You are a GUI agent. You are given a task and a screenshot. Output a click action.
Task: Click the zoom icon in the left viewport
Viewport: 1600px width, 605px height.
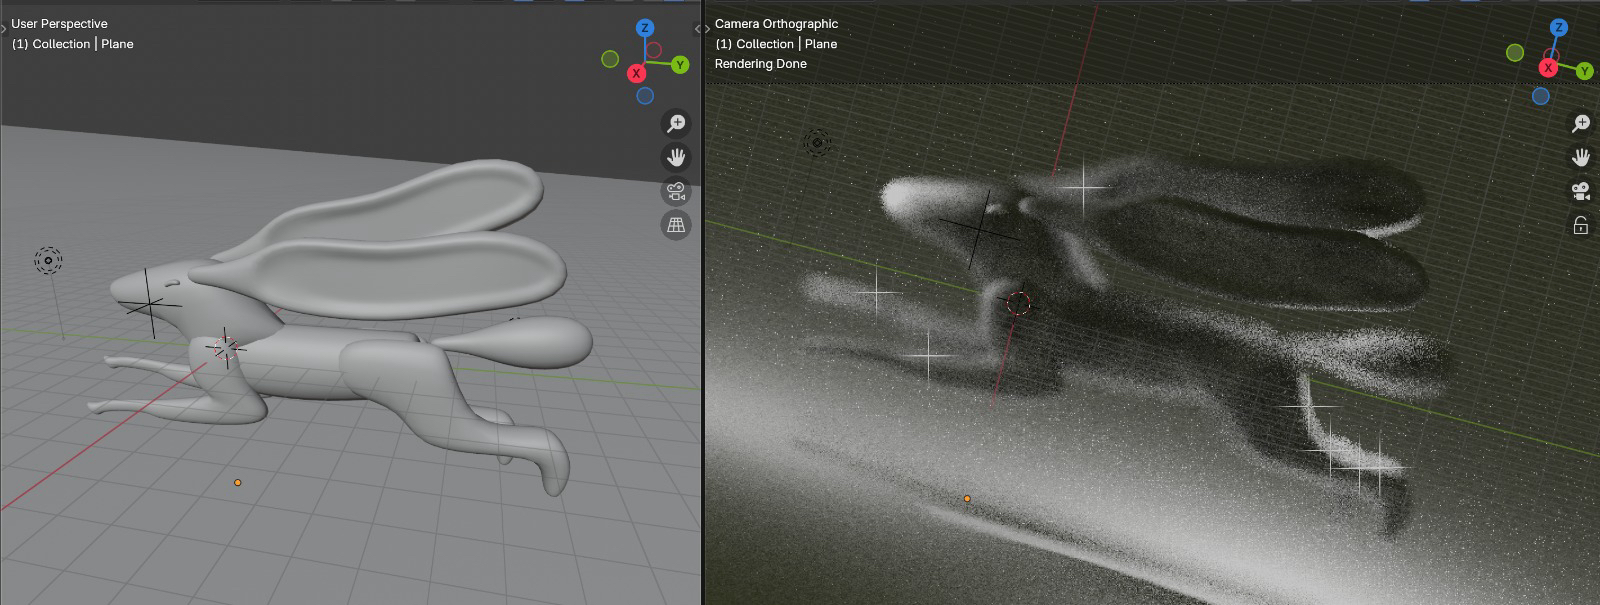pos(677,123)
